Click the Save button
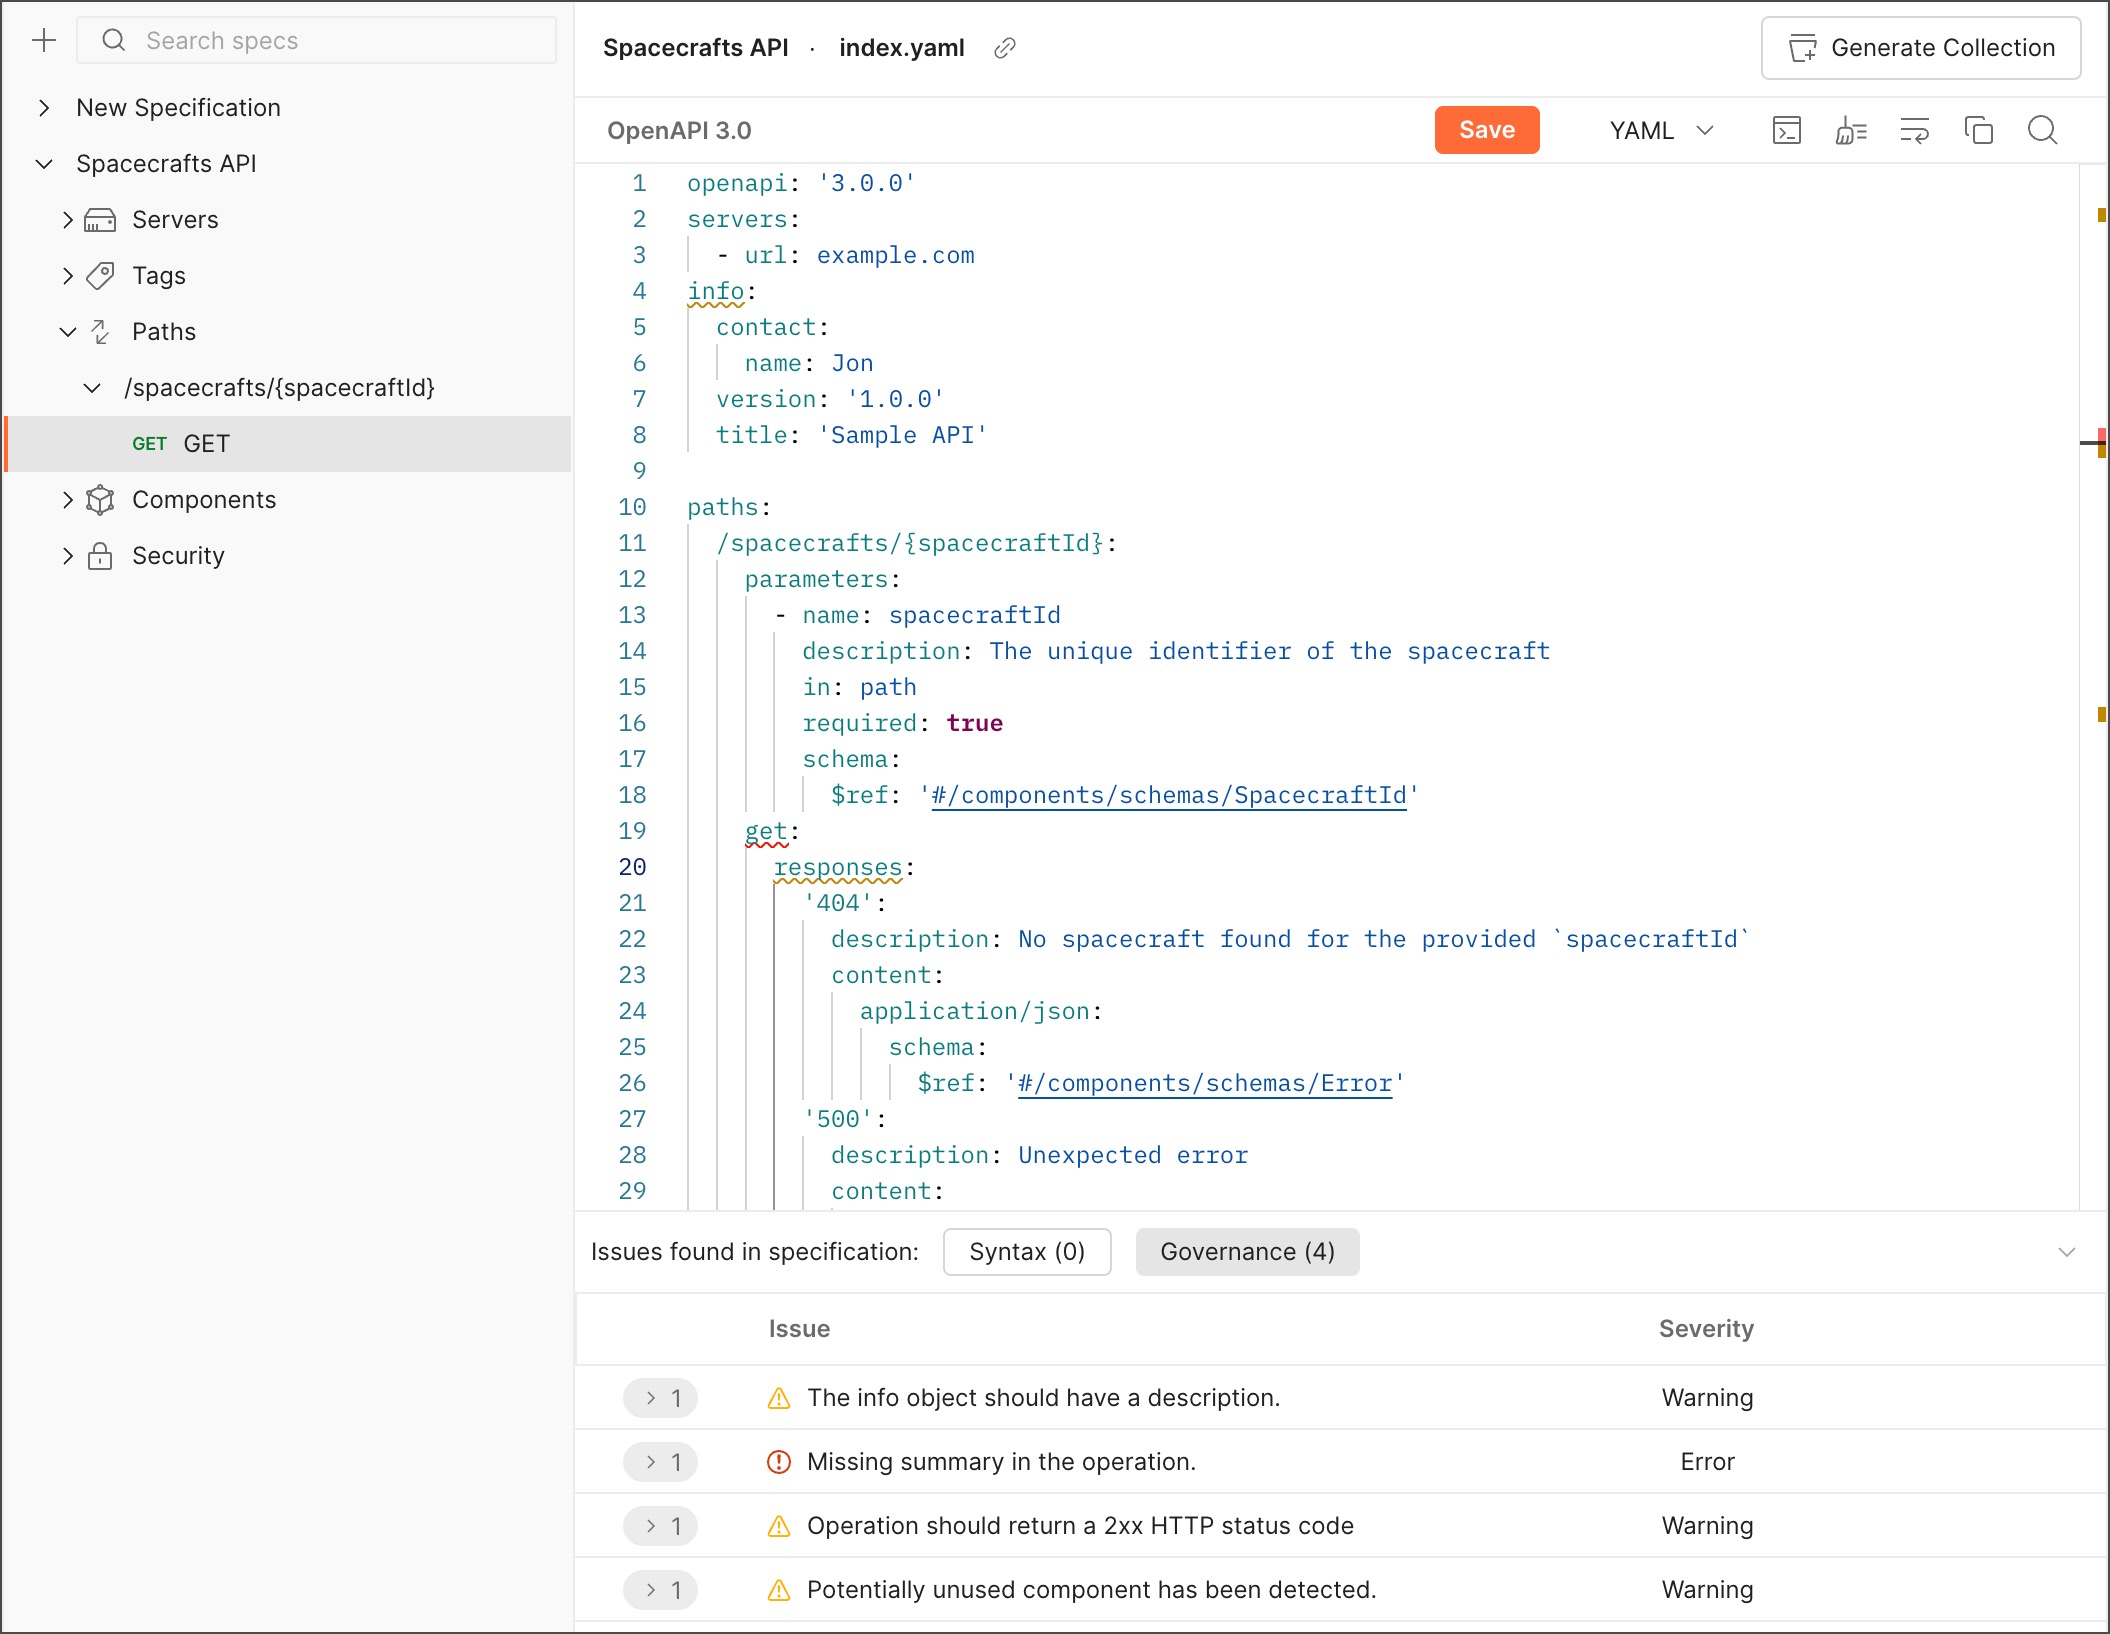 [x=1487, y=130]
